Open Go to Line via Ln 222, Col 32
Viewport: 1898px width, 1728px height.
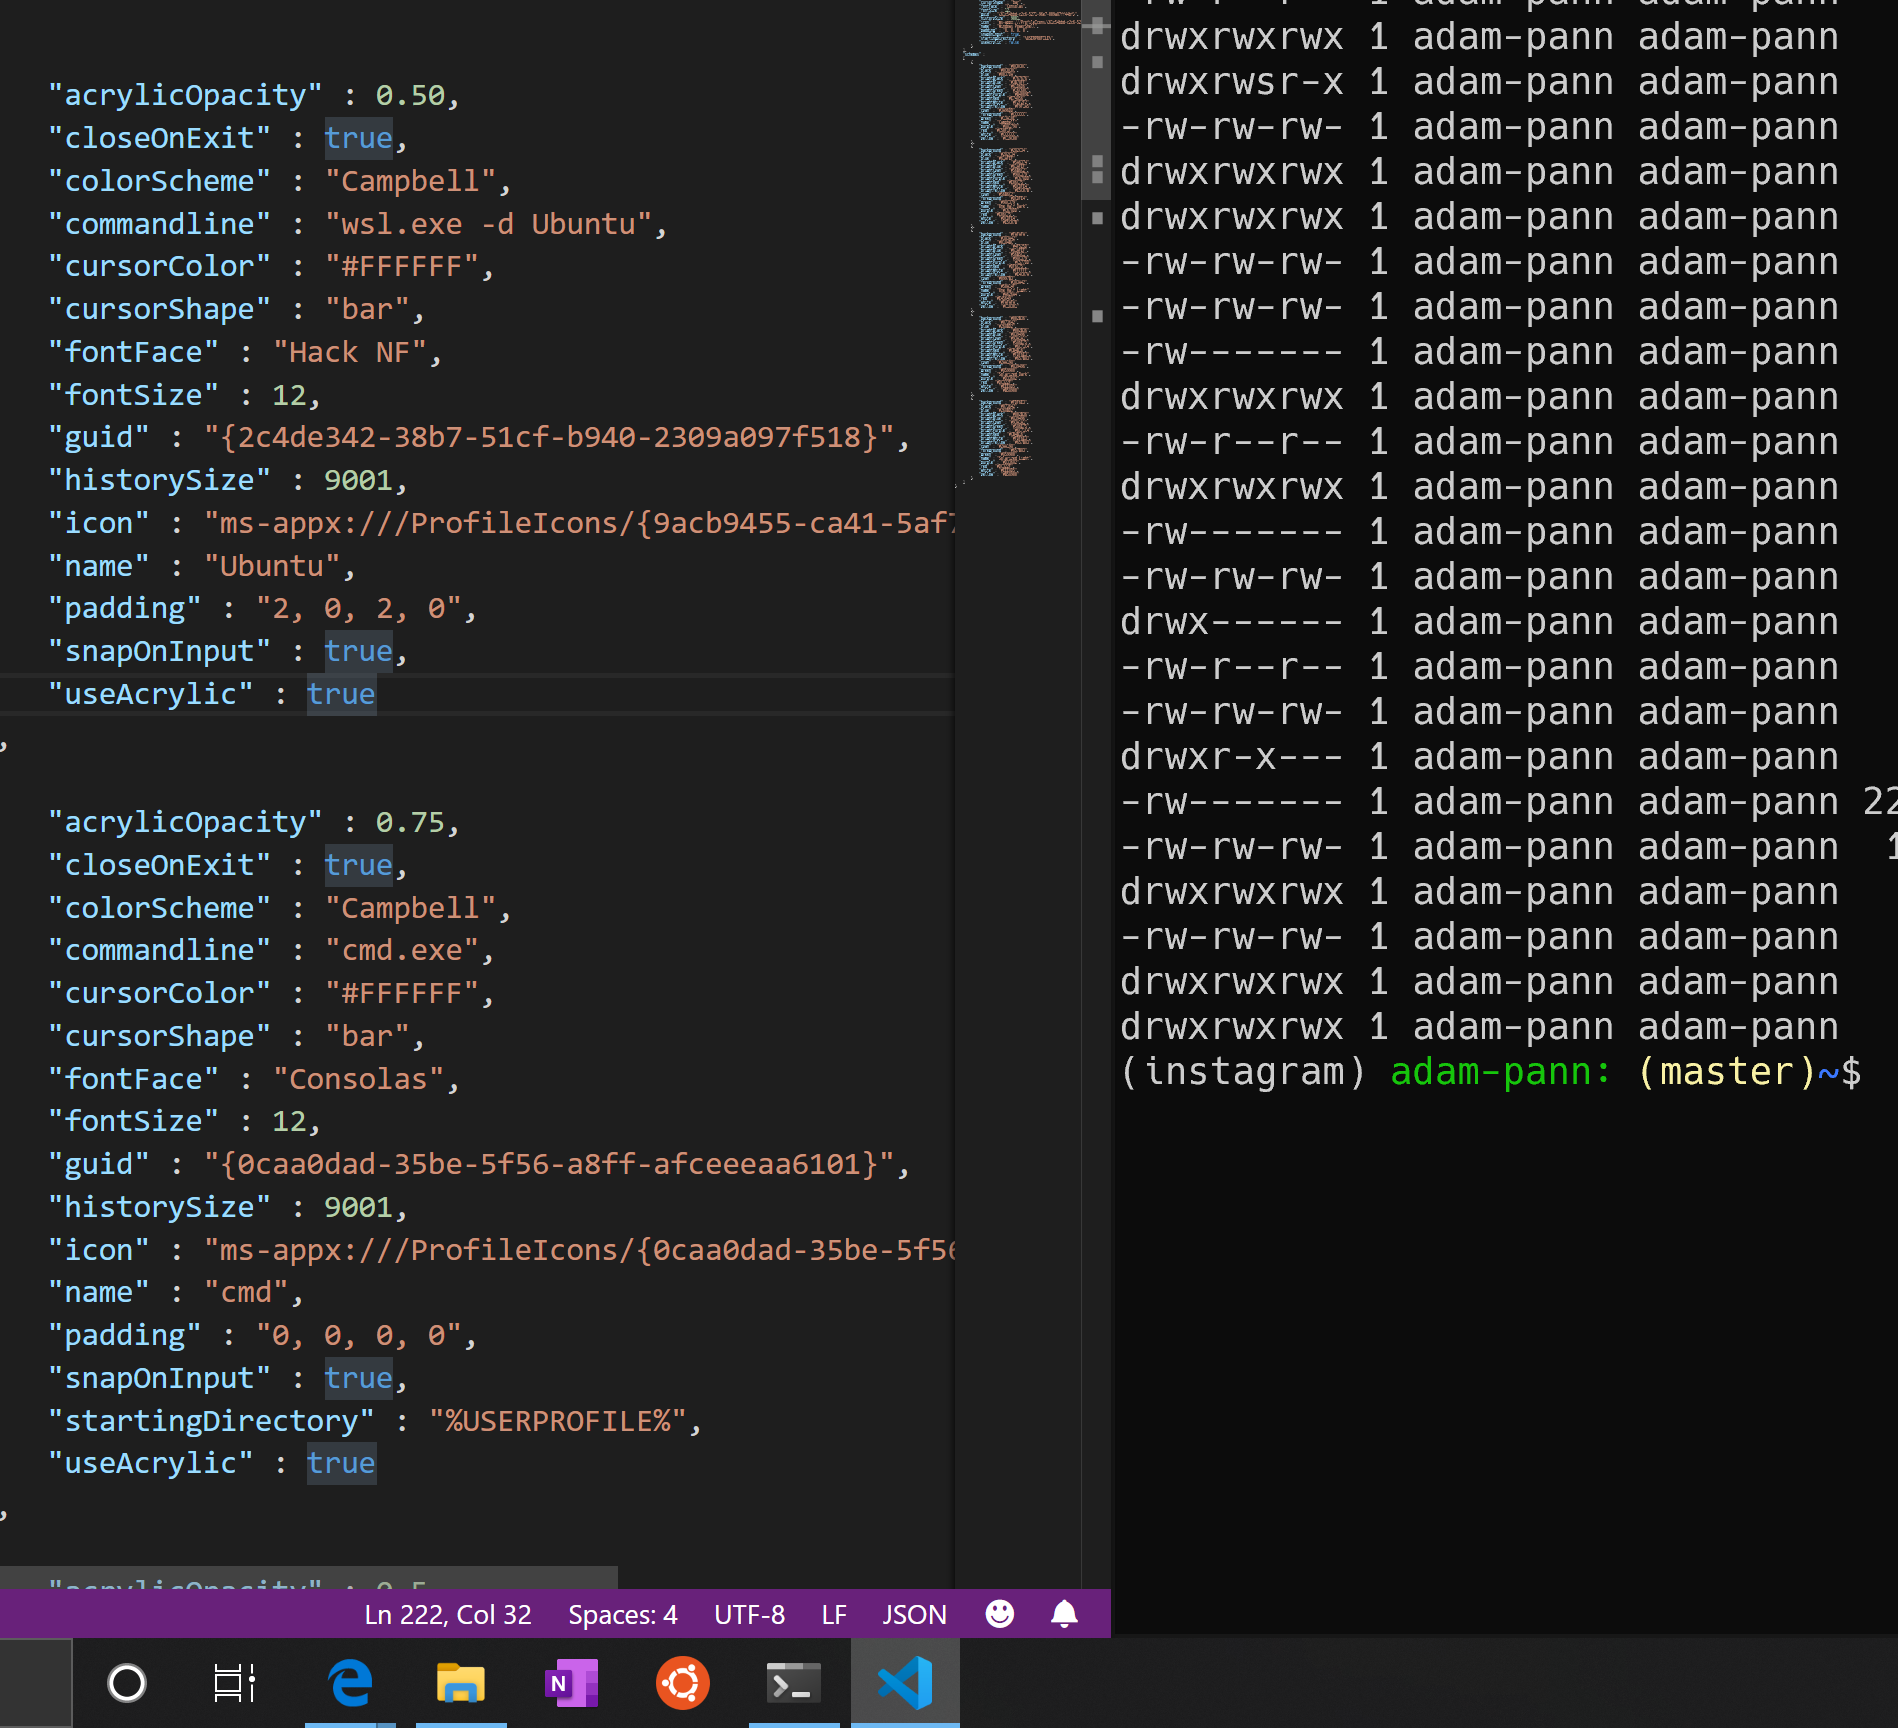(x=447, y=1613)
